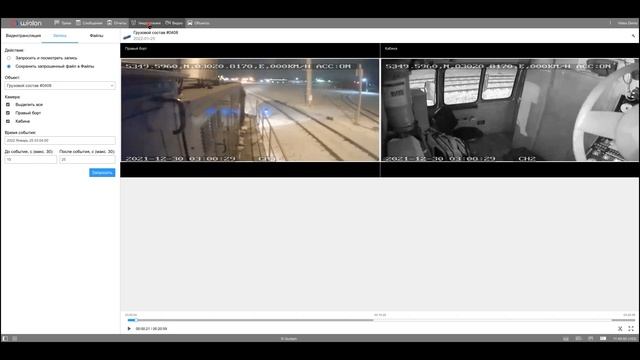Select 'Запросить и посмотреть запись' radio option

pyautogui.click(x=9, y=58)
